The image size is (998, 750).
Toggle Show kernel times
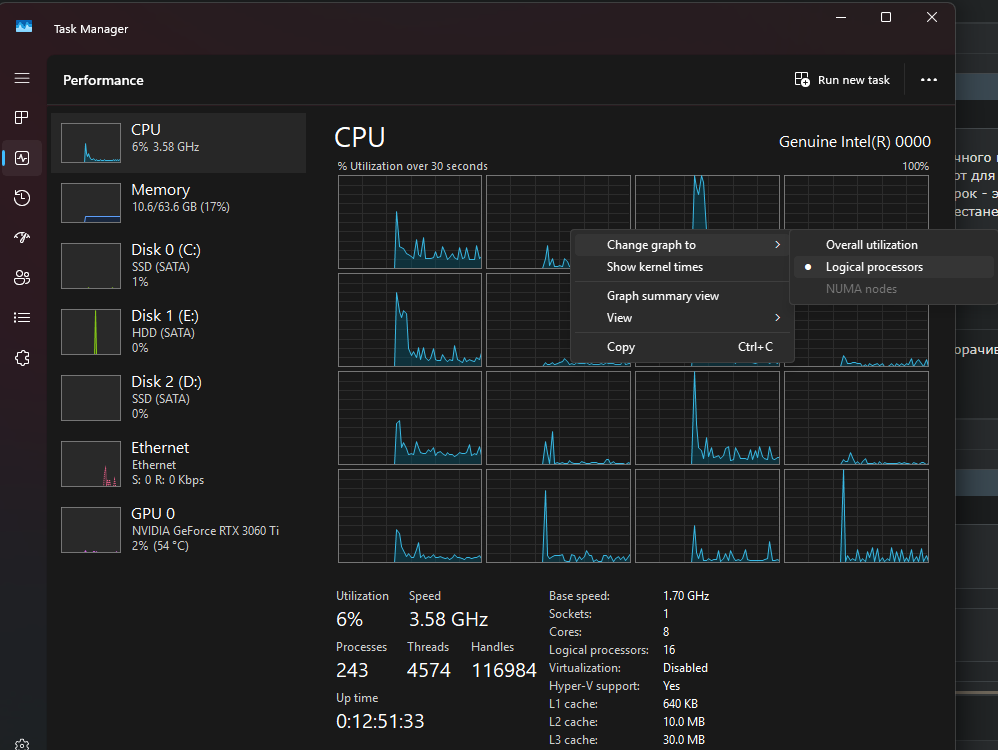[654, 267]
